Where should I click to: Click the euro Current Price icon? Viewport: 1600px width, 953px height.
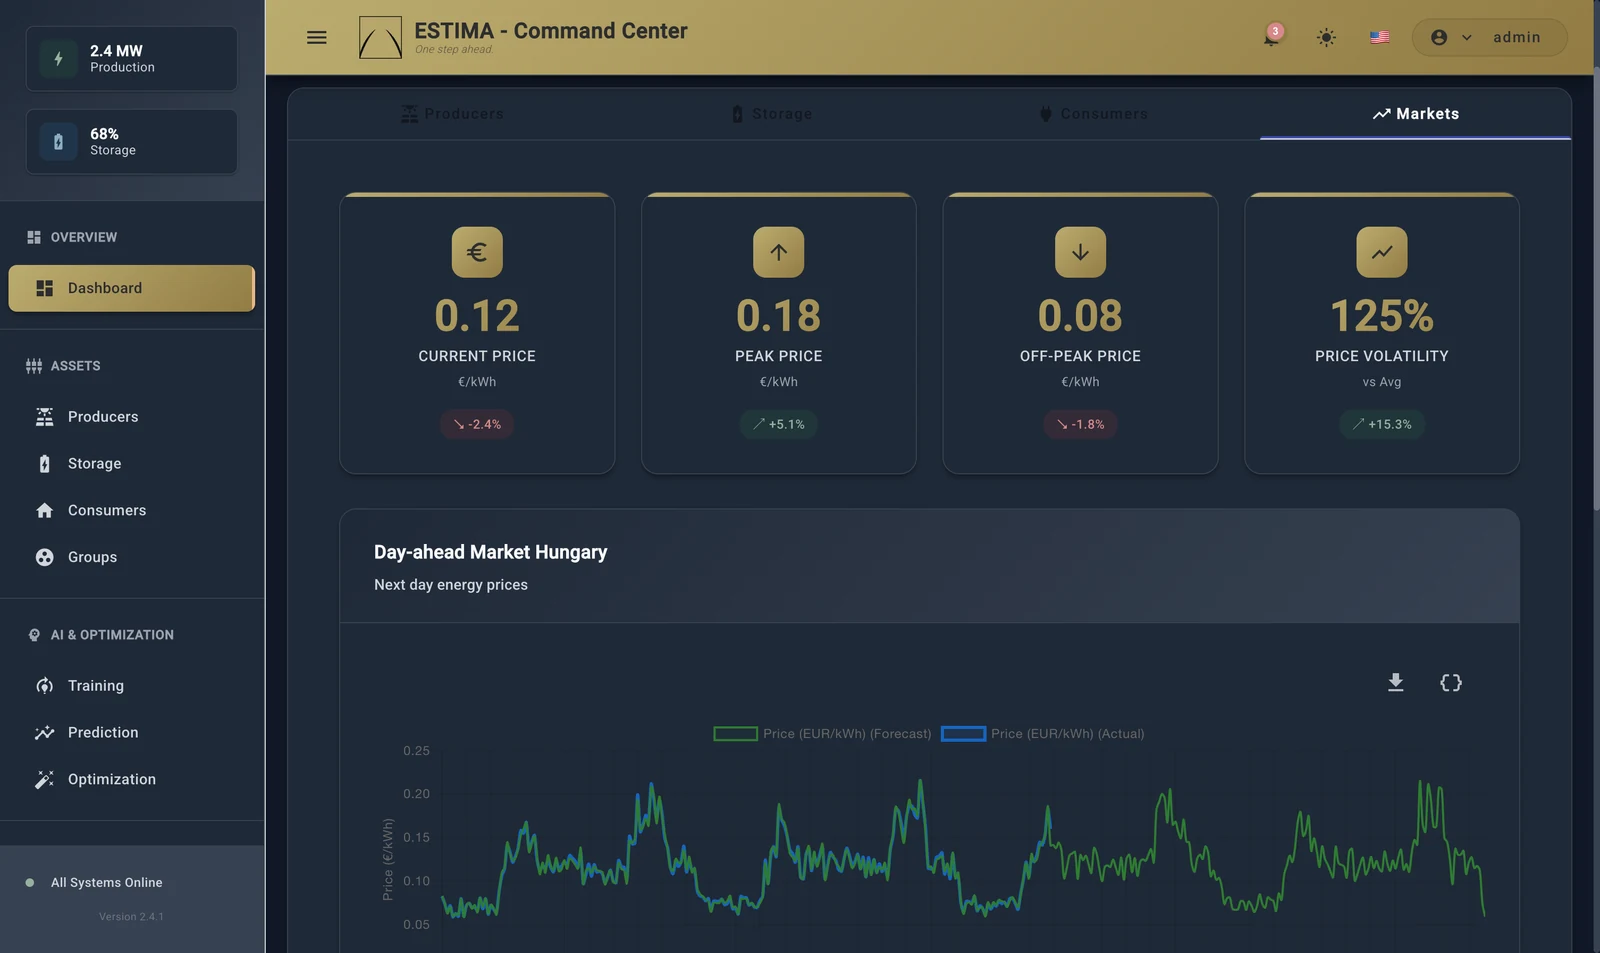coord(477,252)
